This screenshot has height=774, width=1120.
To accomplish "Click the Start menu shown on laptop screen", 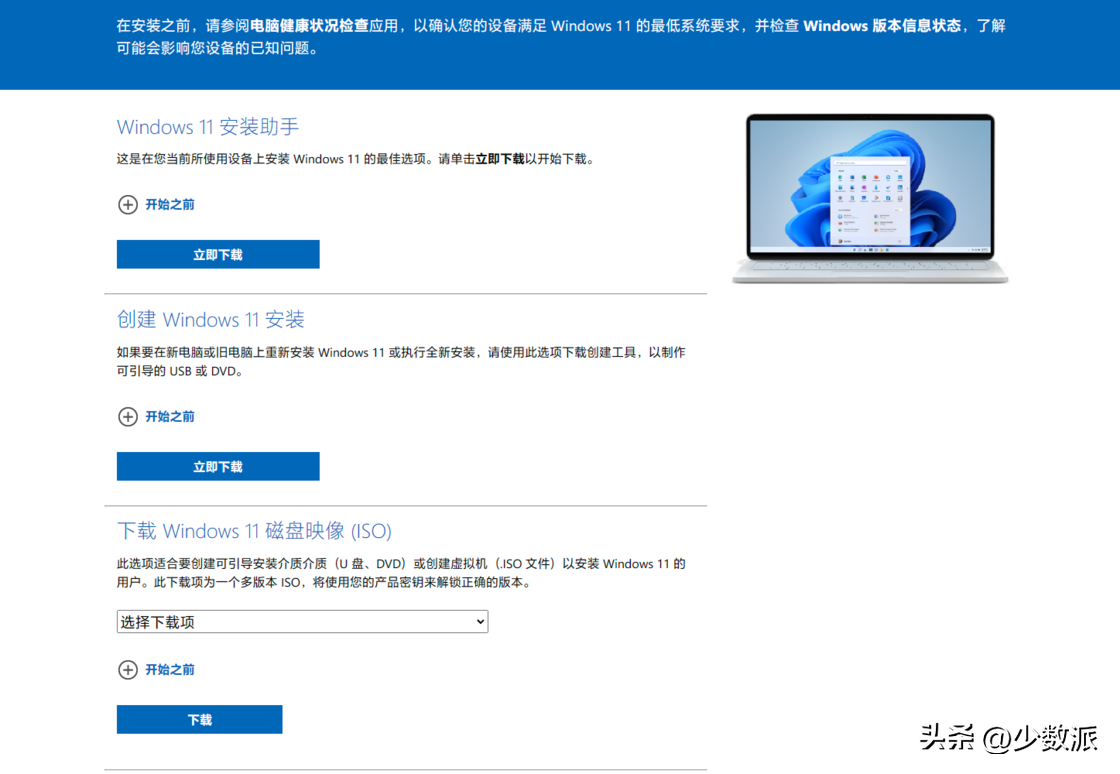I will (870, 200).
